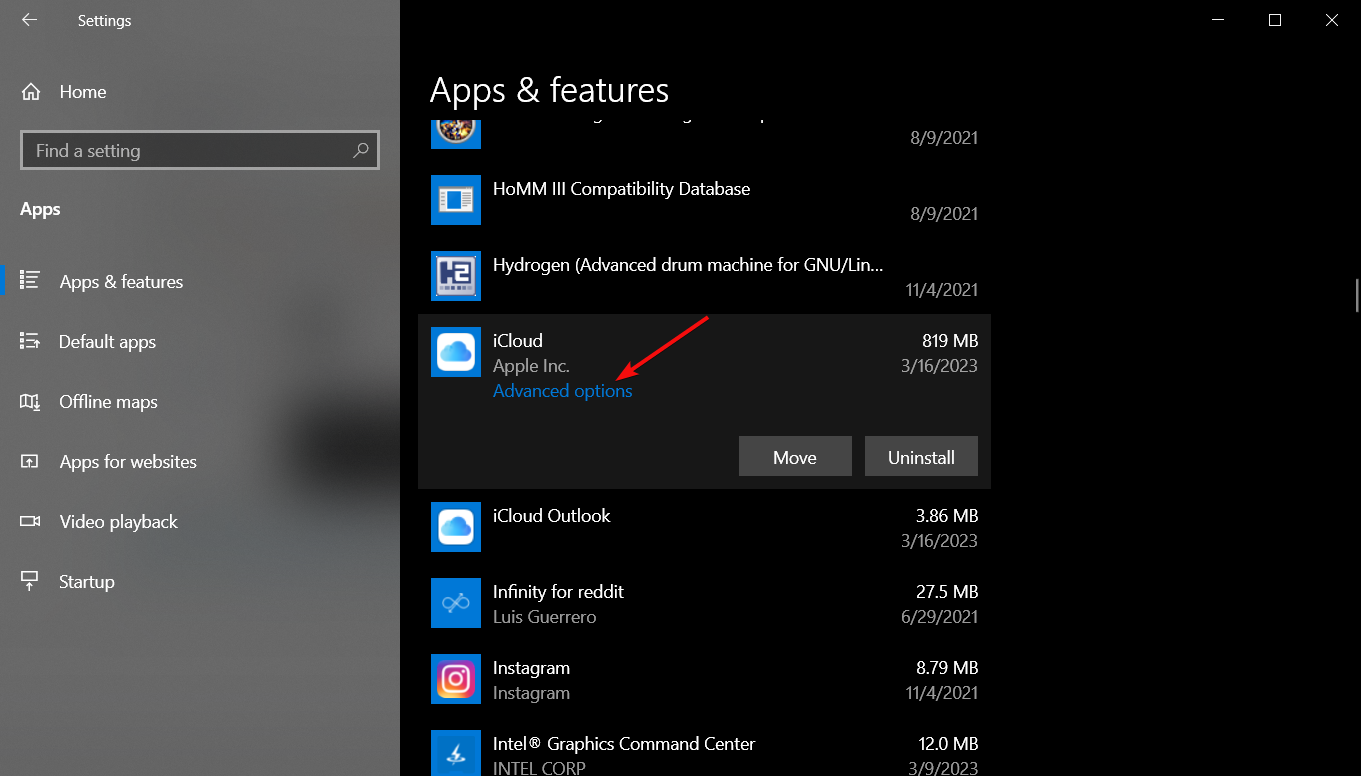Image resolution: width=1361 pixels, height=776 pixels.
Task: Click the Infinity for reddit icon
Action: coord(456,603)
